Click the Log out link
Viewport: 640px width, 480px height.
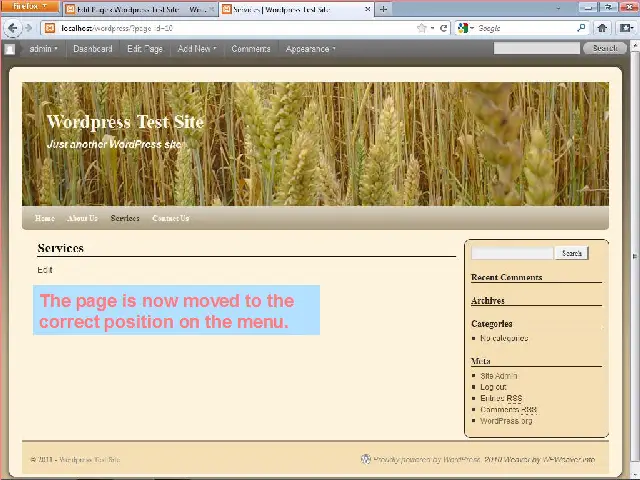click(493, 387)
